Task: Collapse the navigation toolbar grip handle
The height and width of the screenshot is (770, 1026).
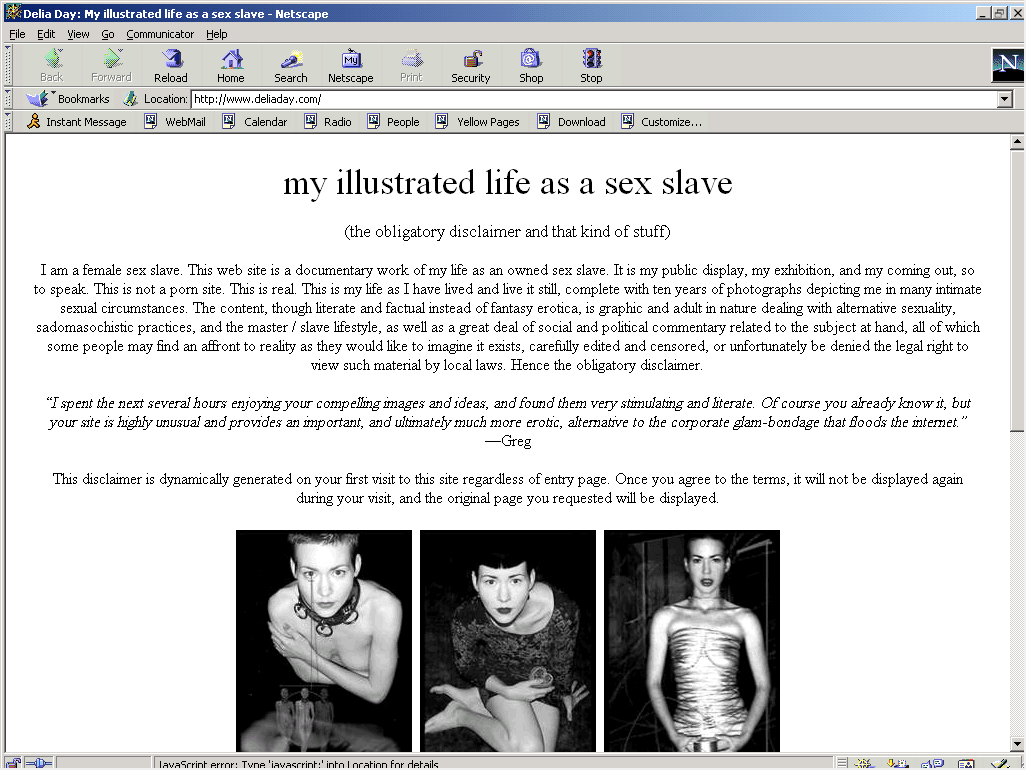Action: click(8, 65)
